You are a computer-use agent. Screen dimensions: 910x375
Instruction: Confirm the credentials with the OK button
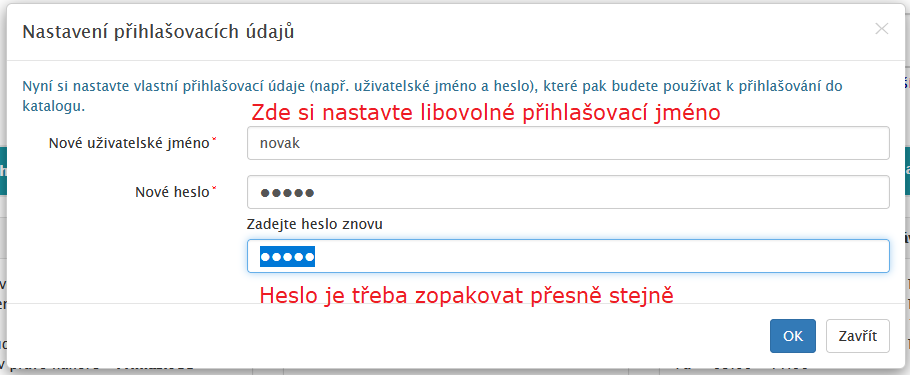793,336
